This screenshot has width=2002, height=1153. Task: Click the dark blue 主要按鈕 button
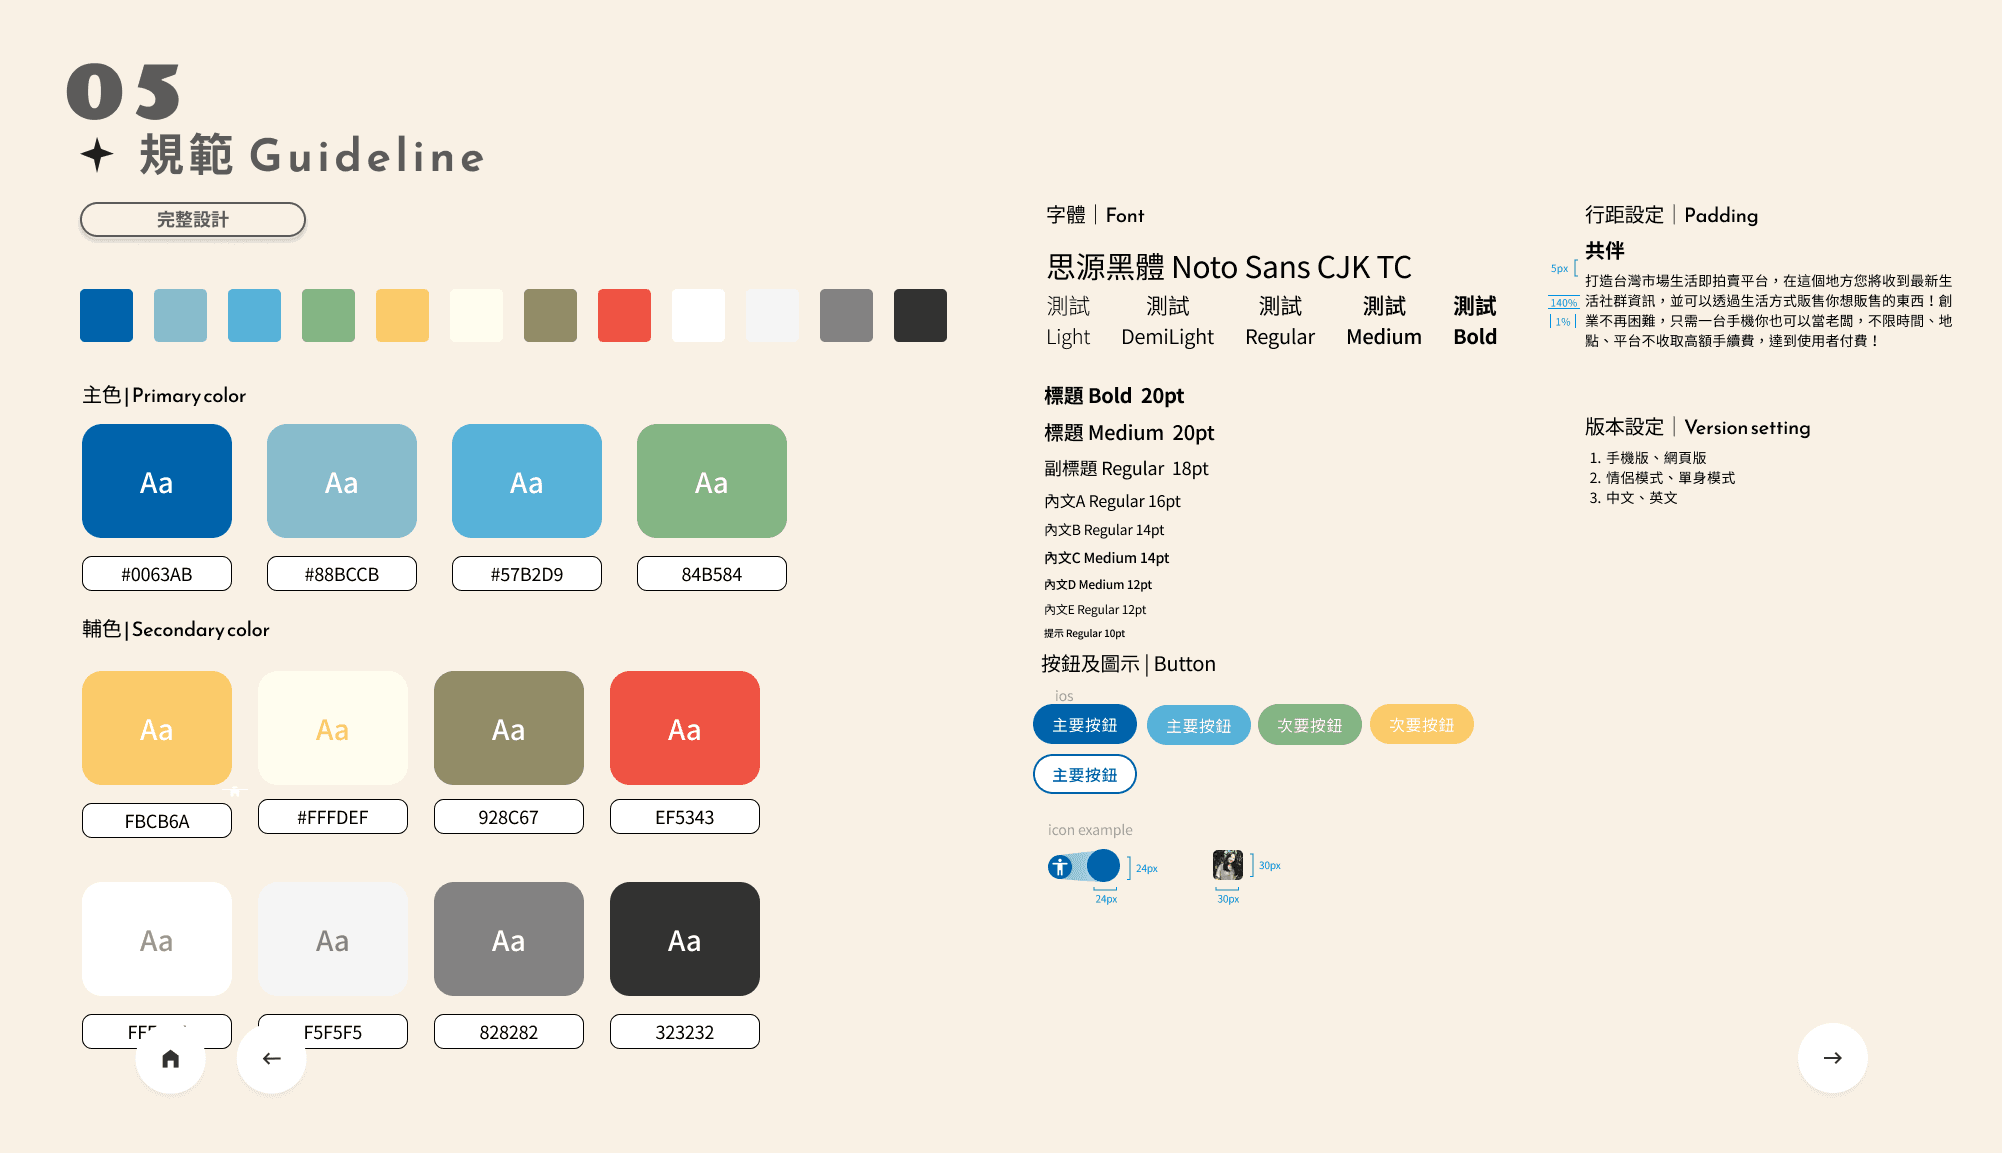click(1085, 725)
